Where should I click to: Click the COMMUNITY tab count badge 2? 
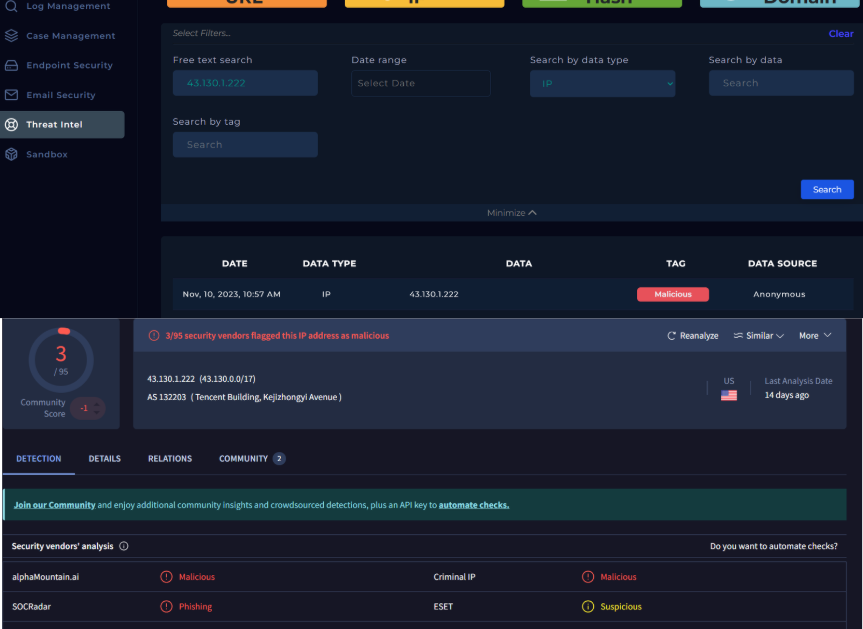(279, 459)
